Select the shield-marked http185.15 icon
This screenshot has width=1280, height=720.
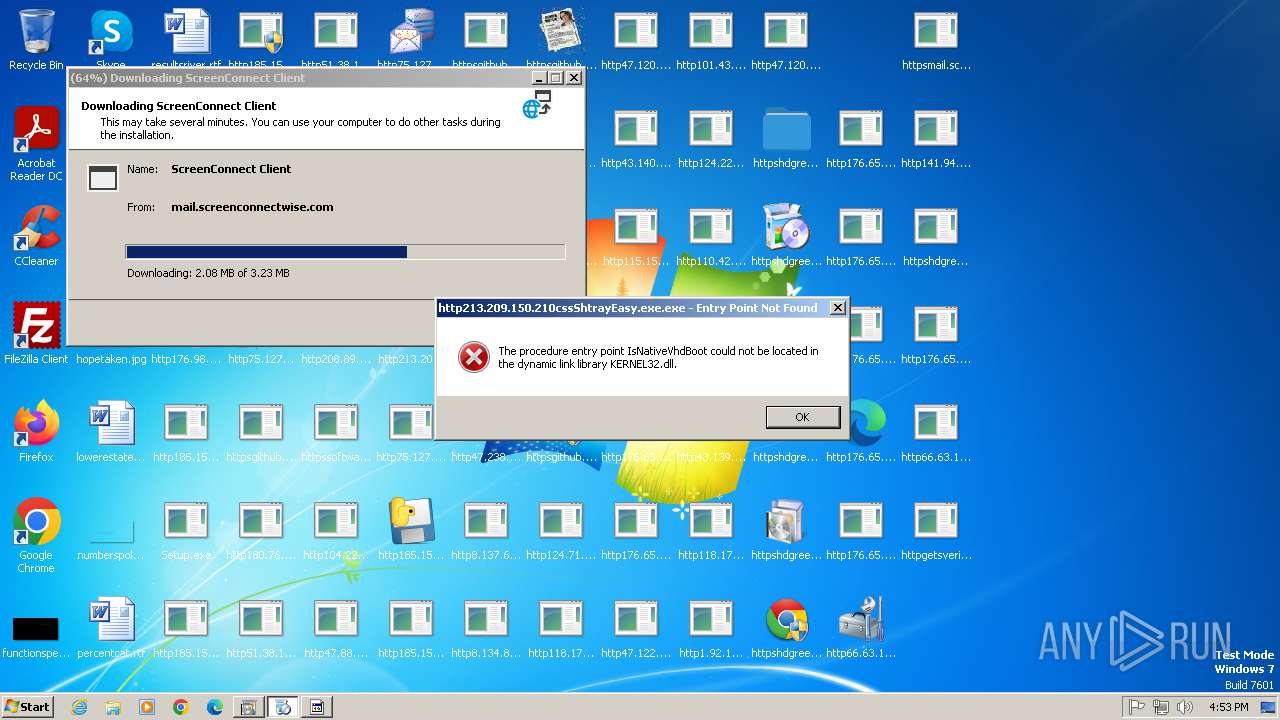click(261, 40)
